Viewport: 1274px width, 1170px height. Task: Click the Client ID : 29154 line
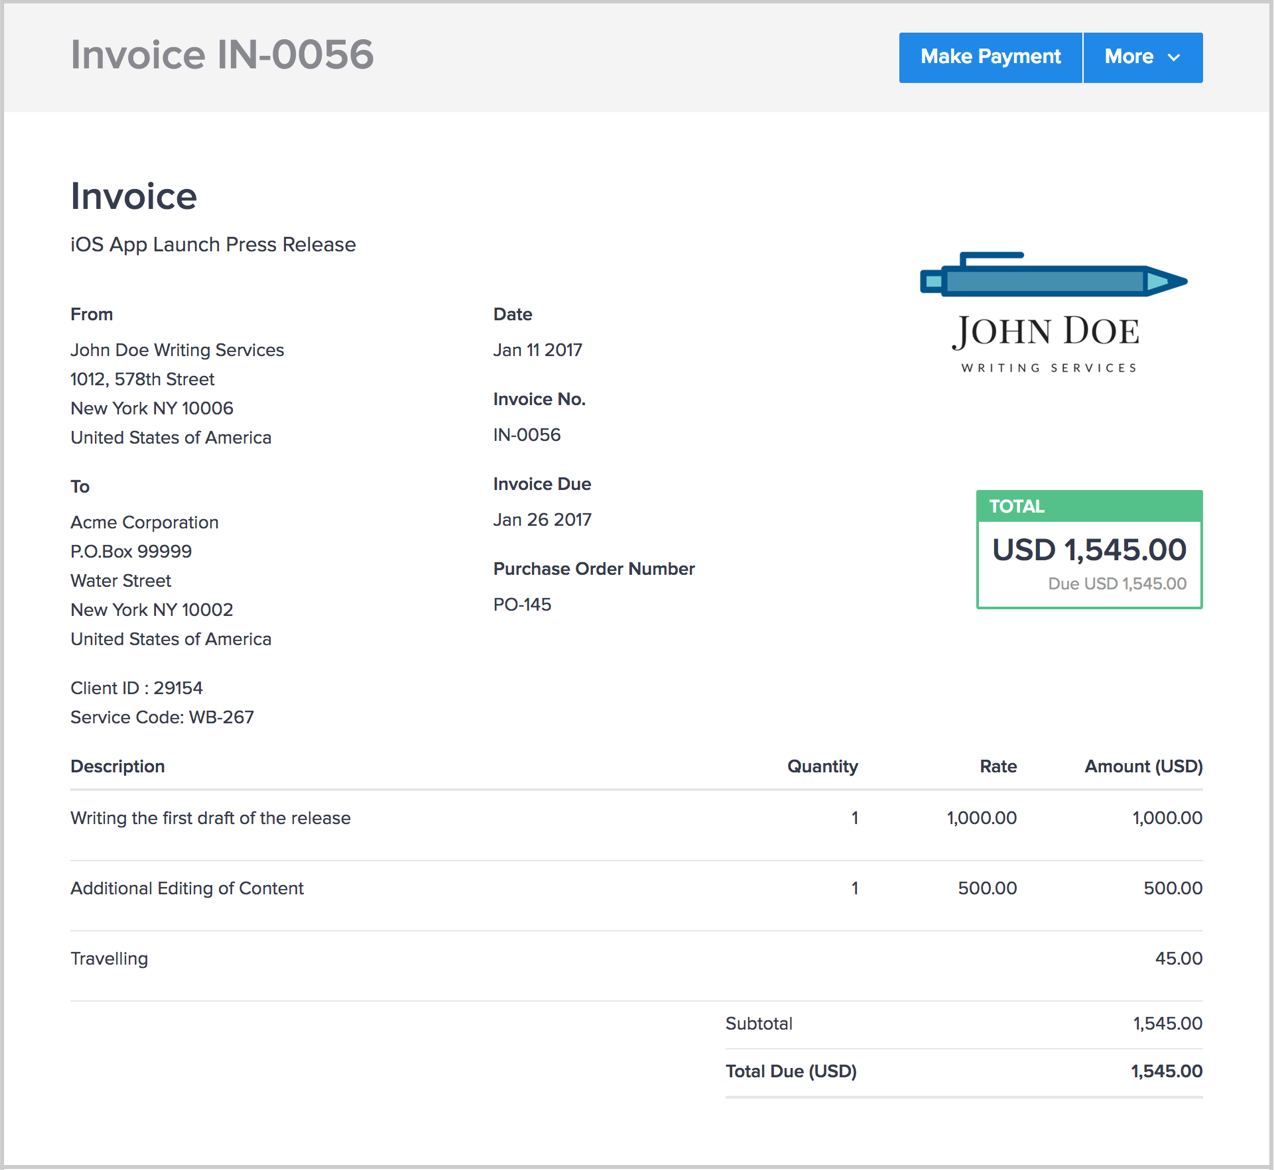click(x=136, y=688)
